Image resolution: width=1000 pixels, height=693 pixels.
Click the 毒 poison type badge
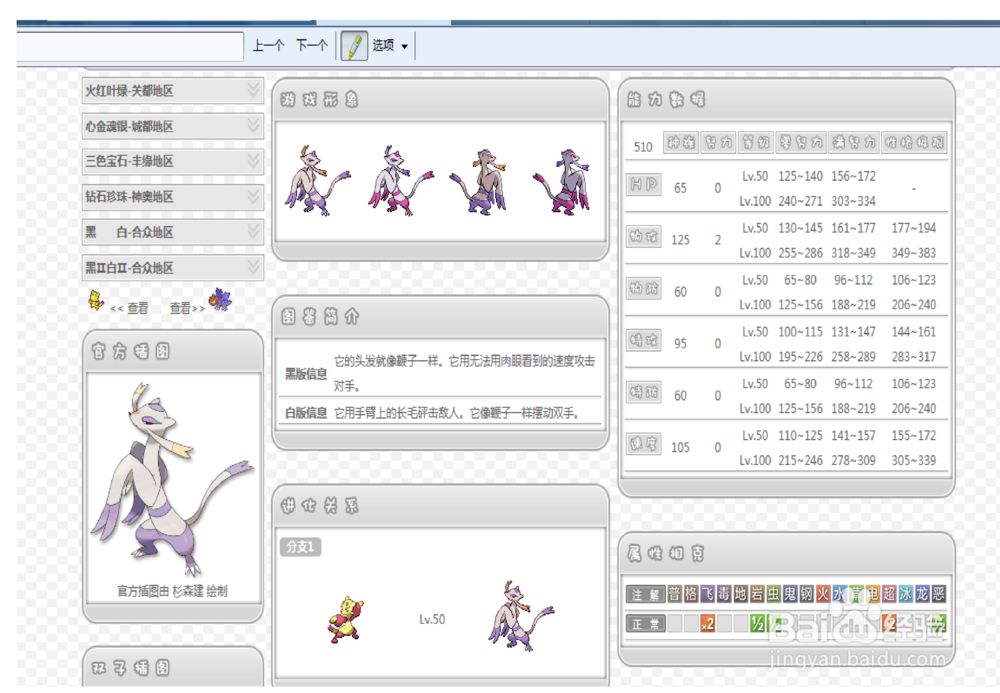point(724,594)
